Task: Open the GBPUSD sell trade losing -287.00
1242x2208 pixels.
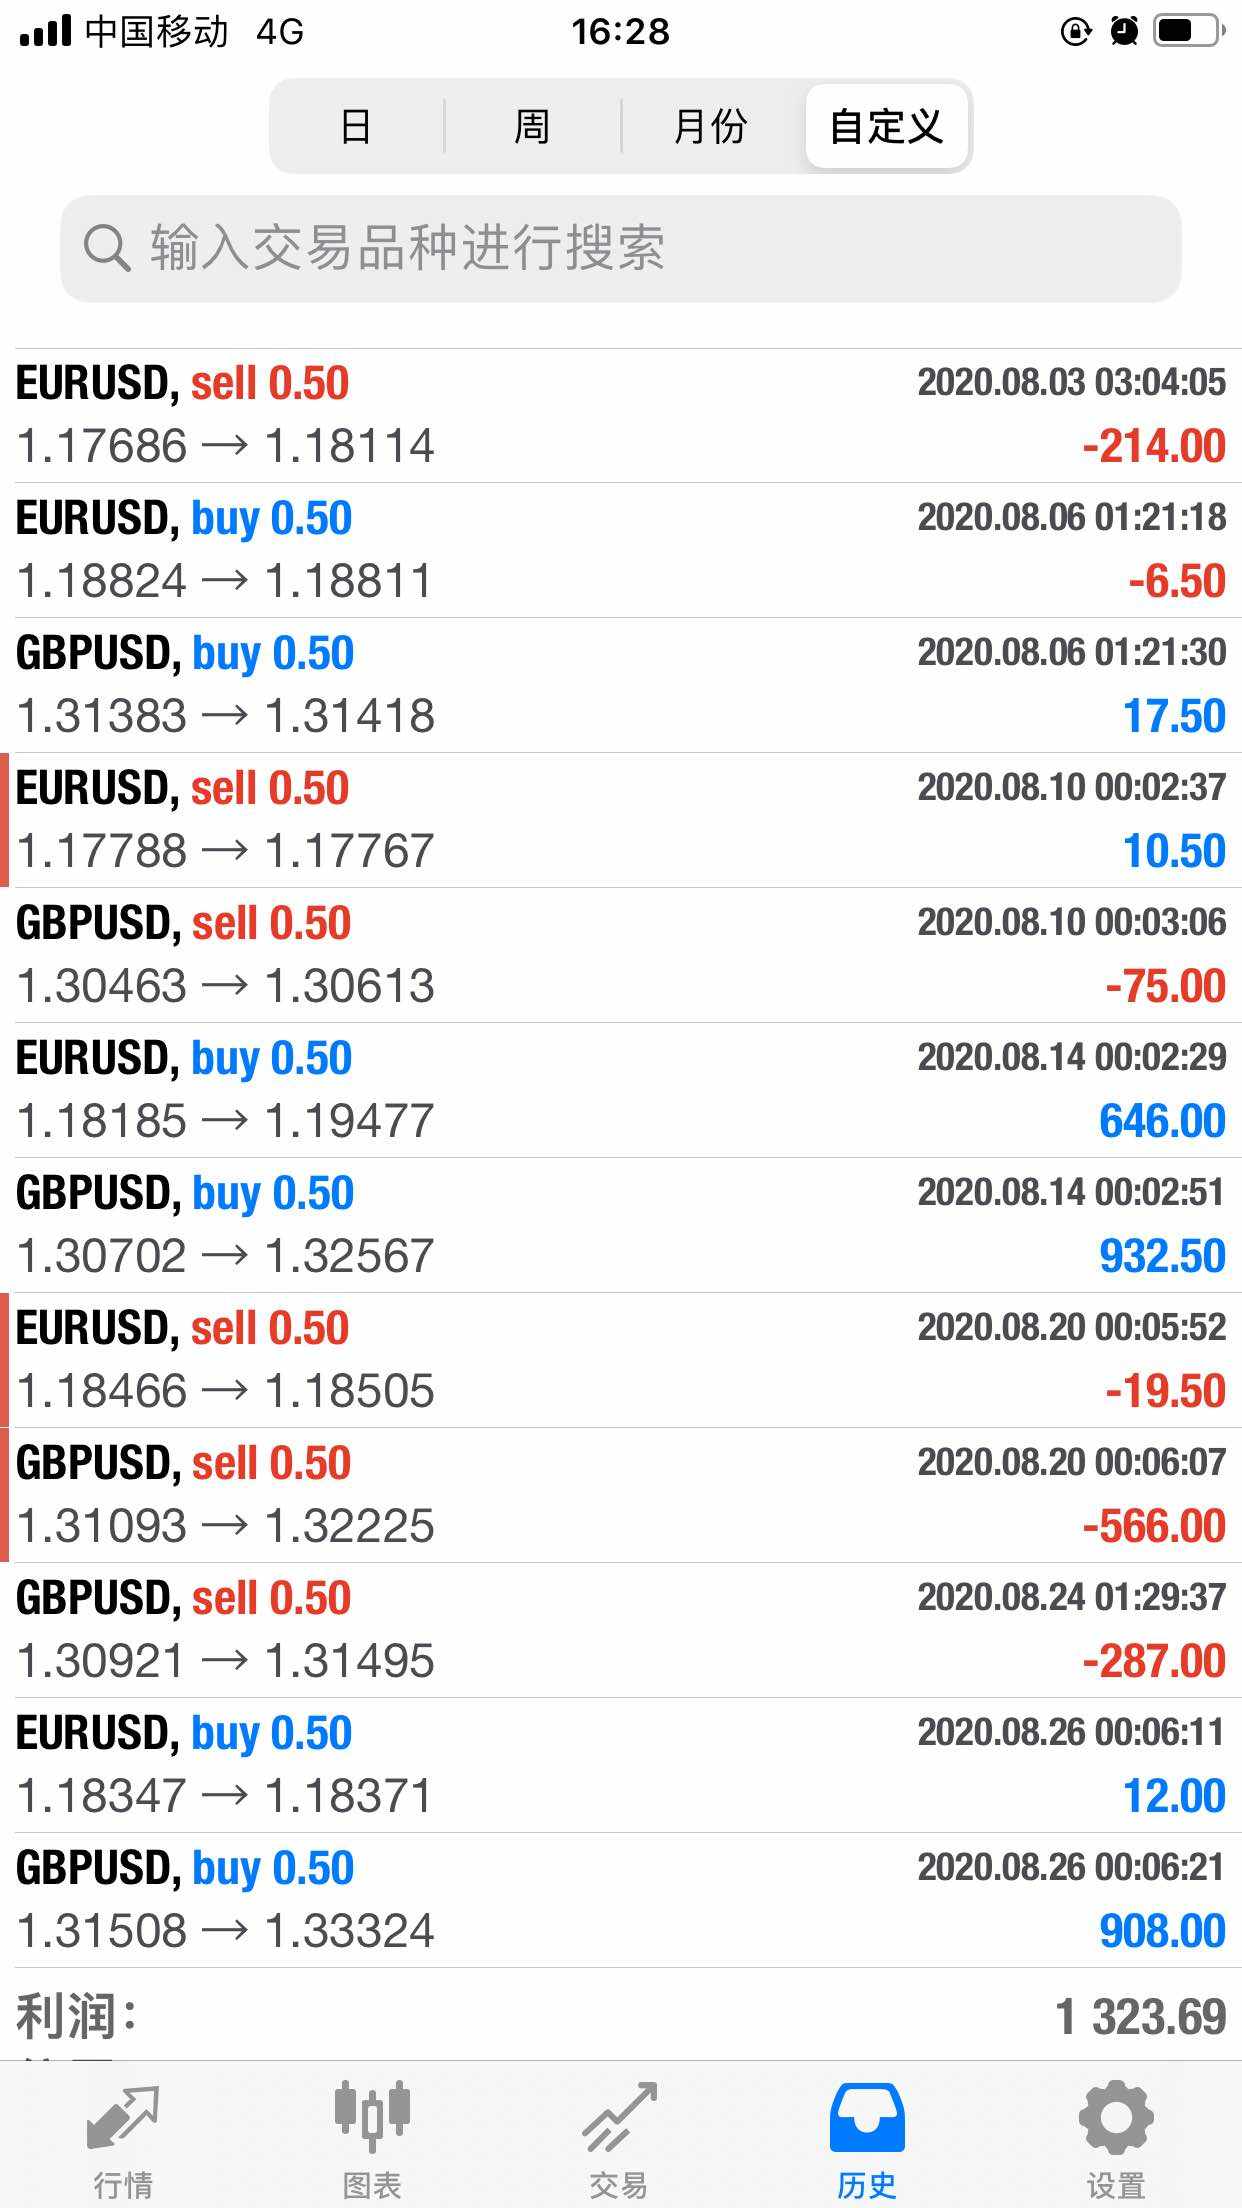Action: pyautogui.click(x=620, y=1630)
